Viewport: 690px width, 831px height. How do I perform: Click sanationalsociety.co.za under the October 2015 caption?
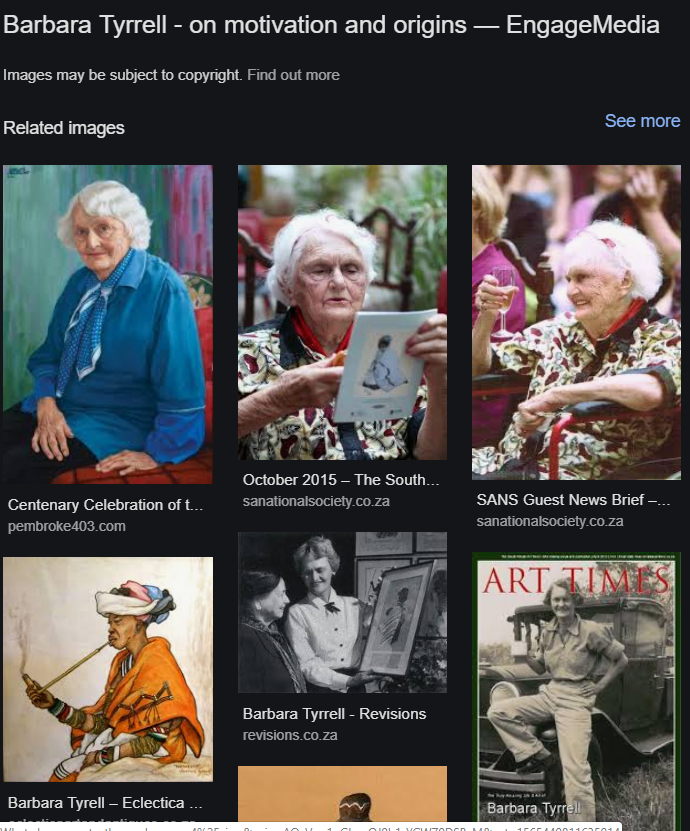316,501
